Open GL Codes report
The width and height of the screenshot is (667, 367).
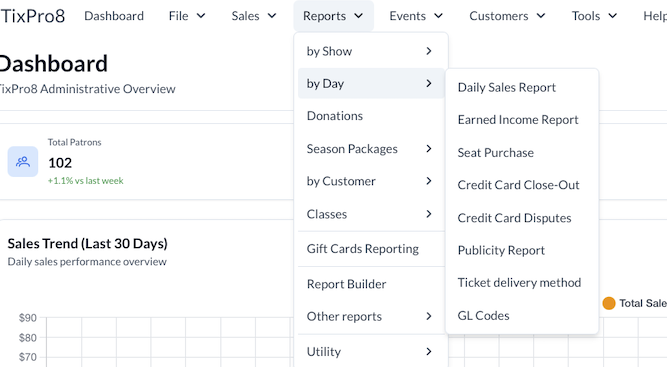pos(522,316)
